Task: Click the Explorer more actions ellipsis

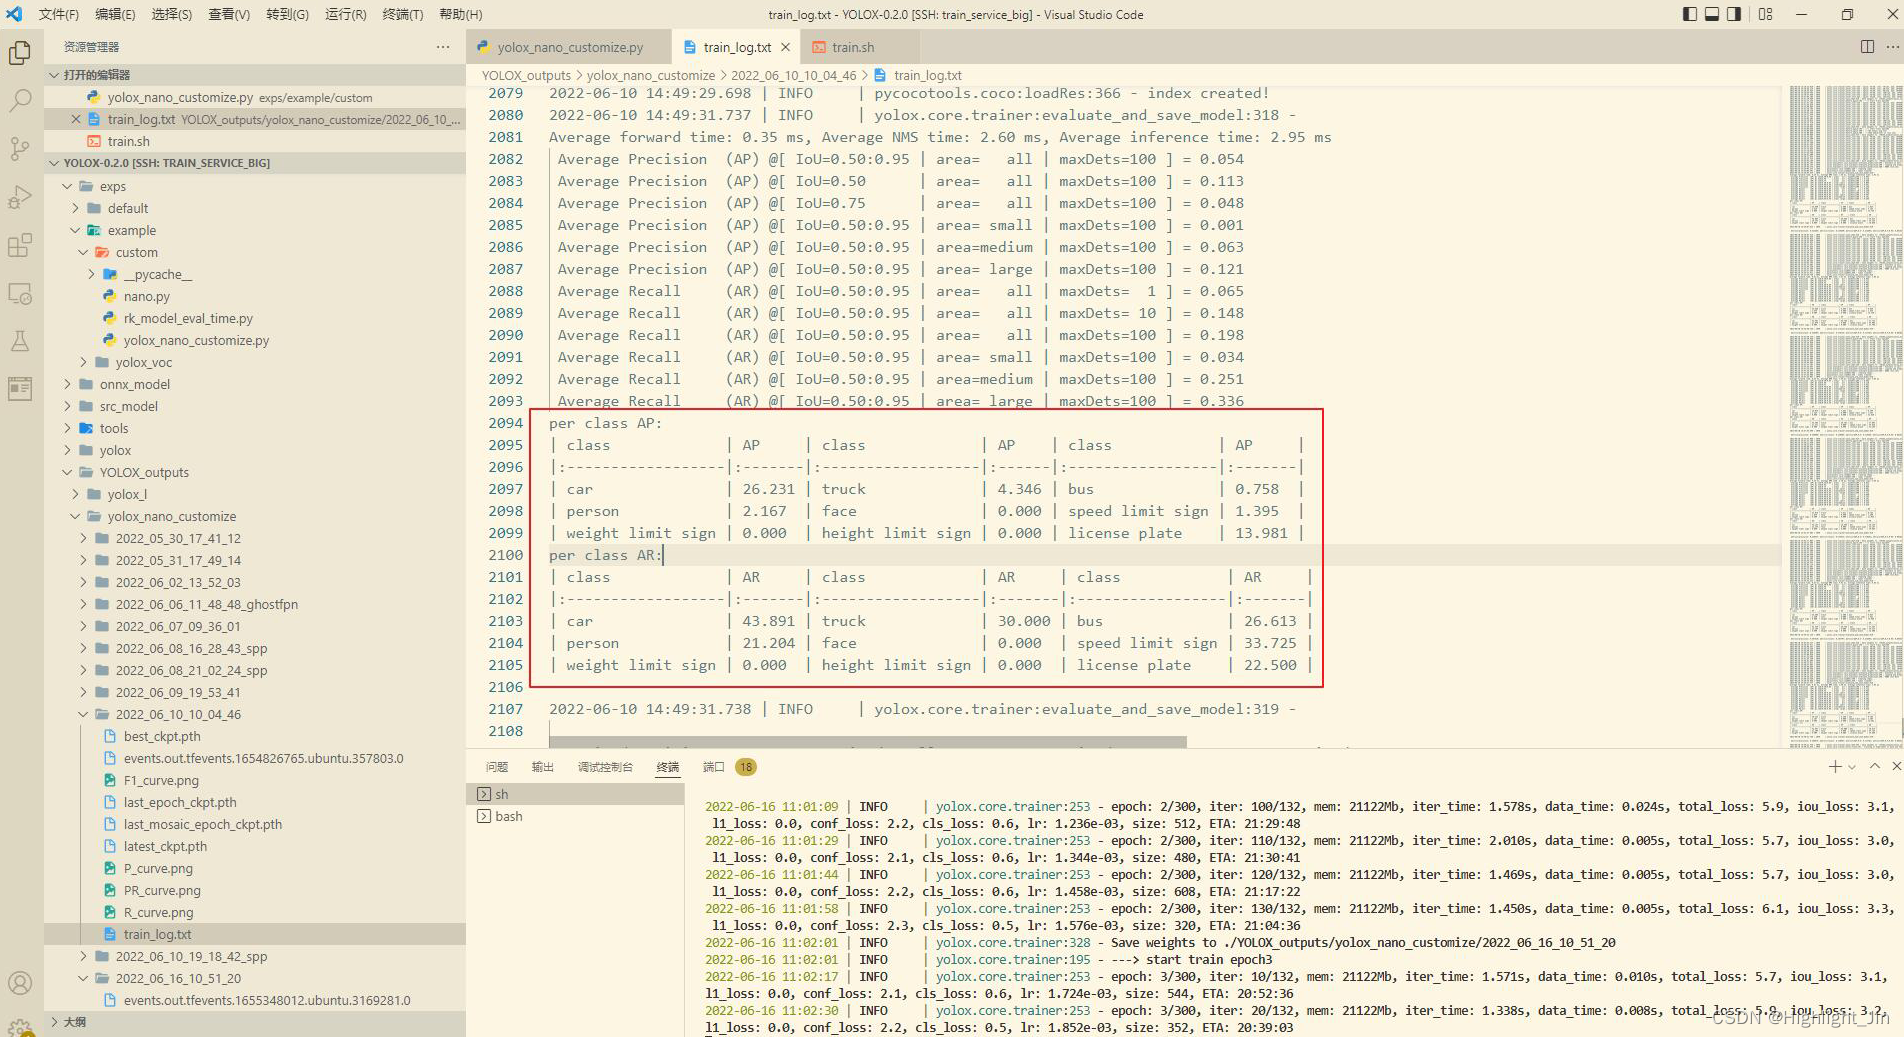Action: click(443, 47)
